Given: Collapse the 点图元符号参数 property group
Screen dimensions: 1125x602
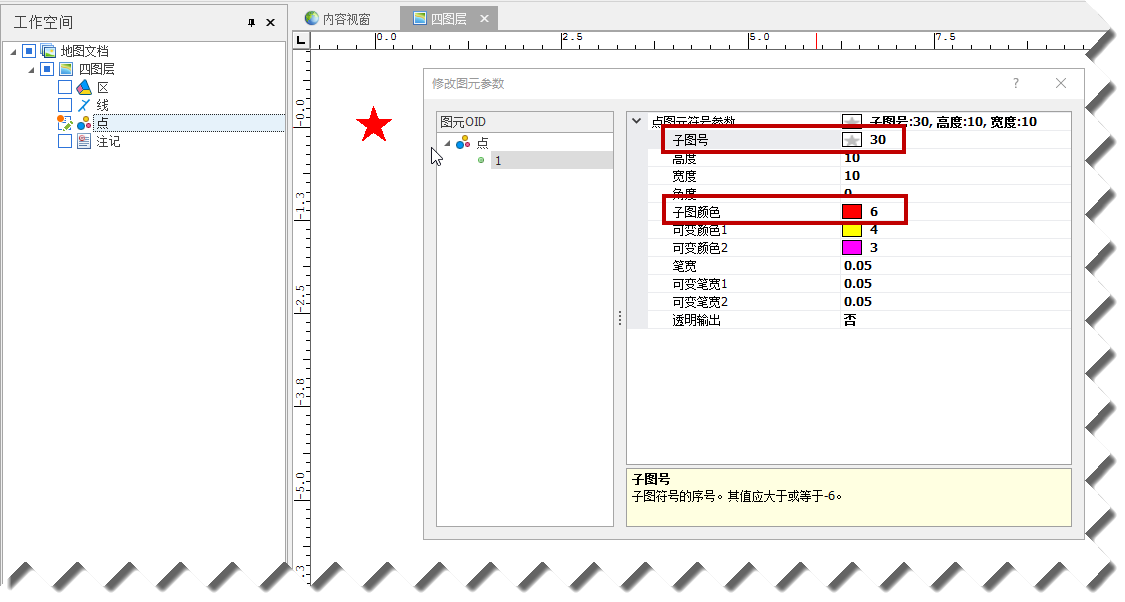Looking at the screenshot, I should point(637,121).
